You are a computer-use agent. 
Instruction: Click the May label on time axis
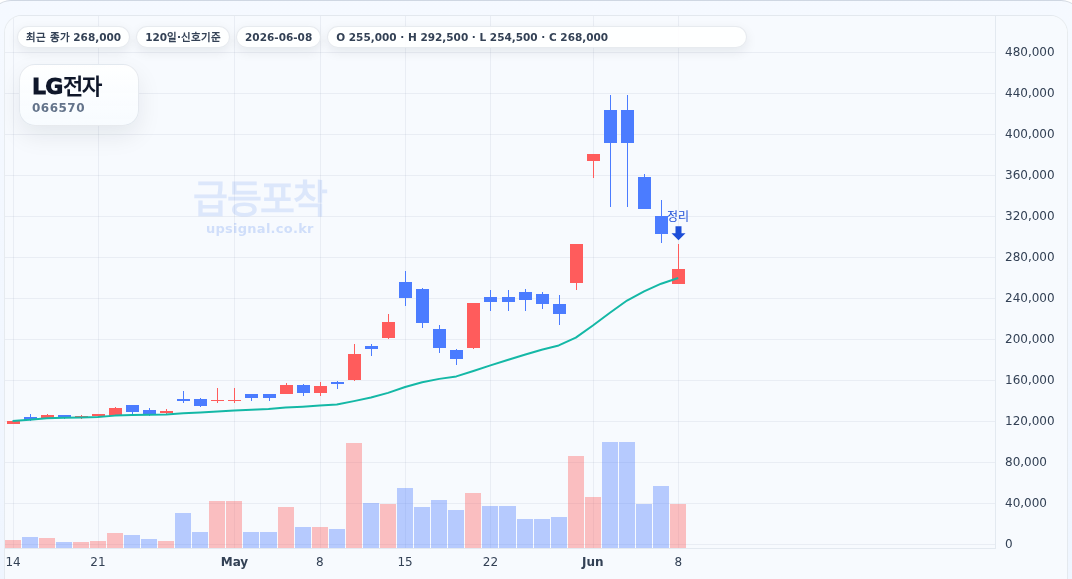click(234, 562)
